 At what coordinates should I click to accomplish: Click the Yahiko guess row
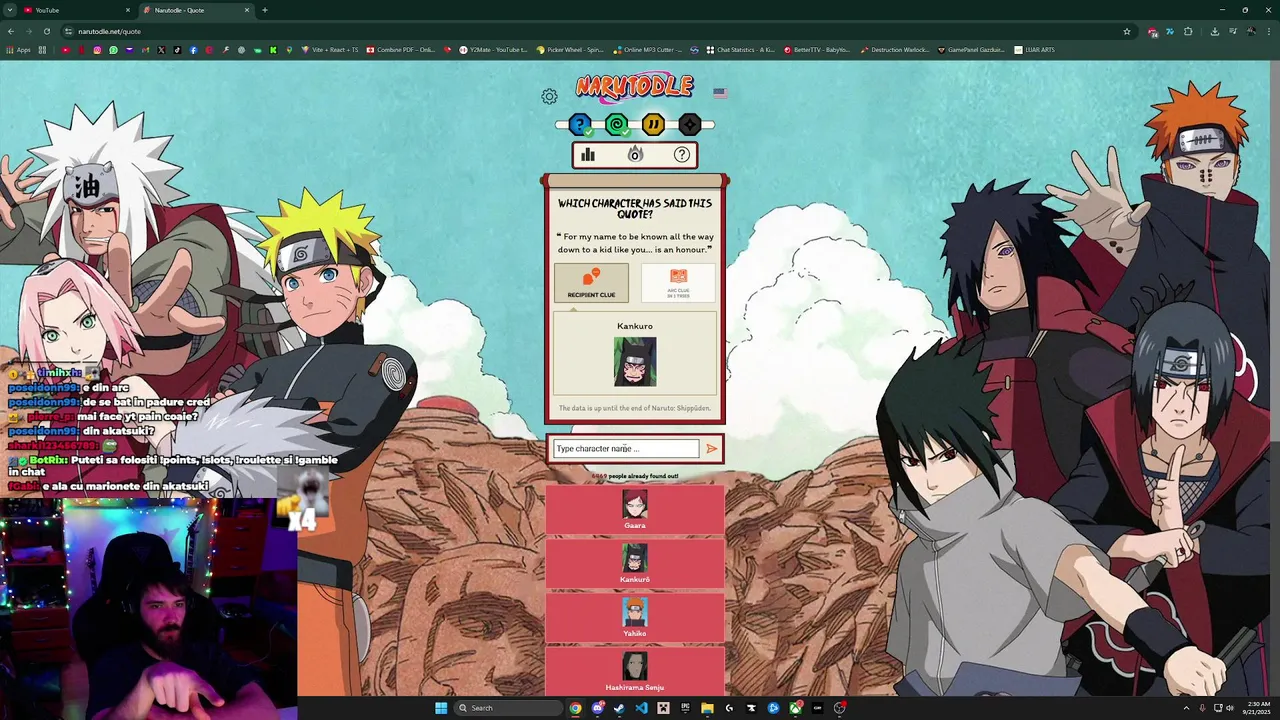[x=635, y=618]
